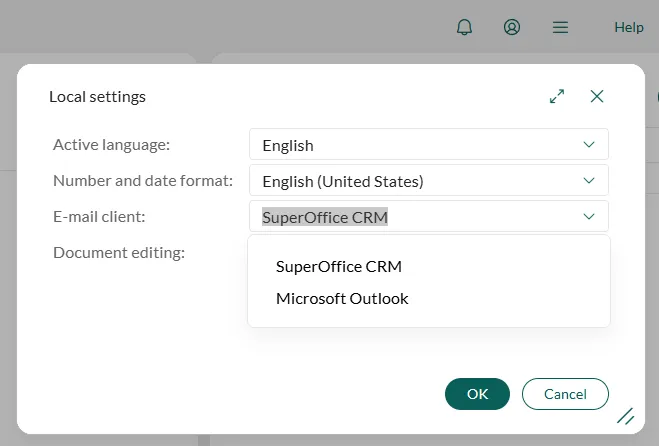Expand the Active language dropdown chevron
Screen dimensions: 659x446
pos(589,145)
